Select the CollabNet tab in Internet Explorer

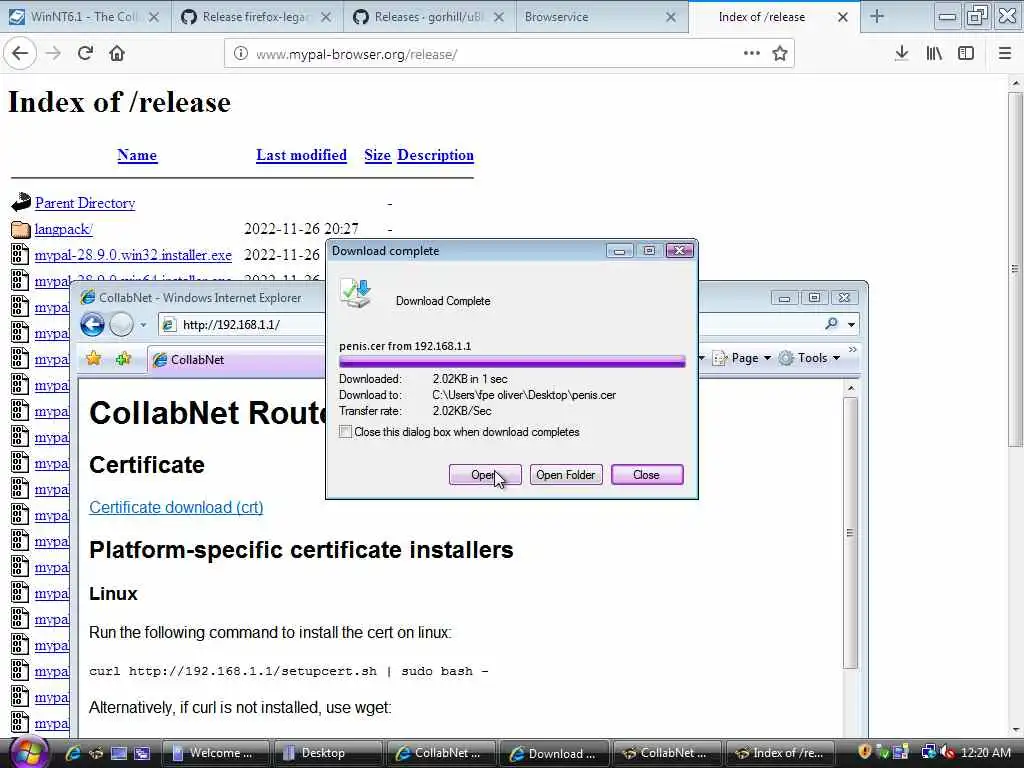pyautogui.click(x=235, y=360)
